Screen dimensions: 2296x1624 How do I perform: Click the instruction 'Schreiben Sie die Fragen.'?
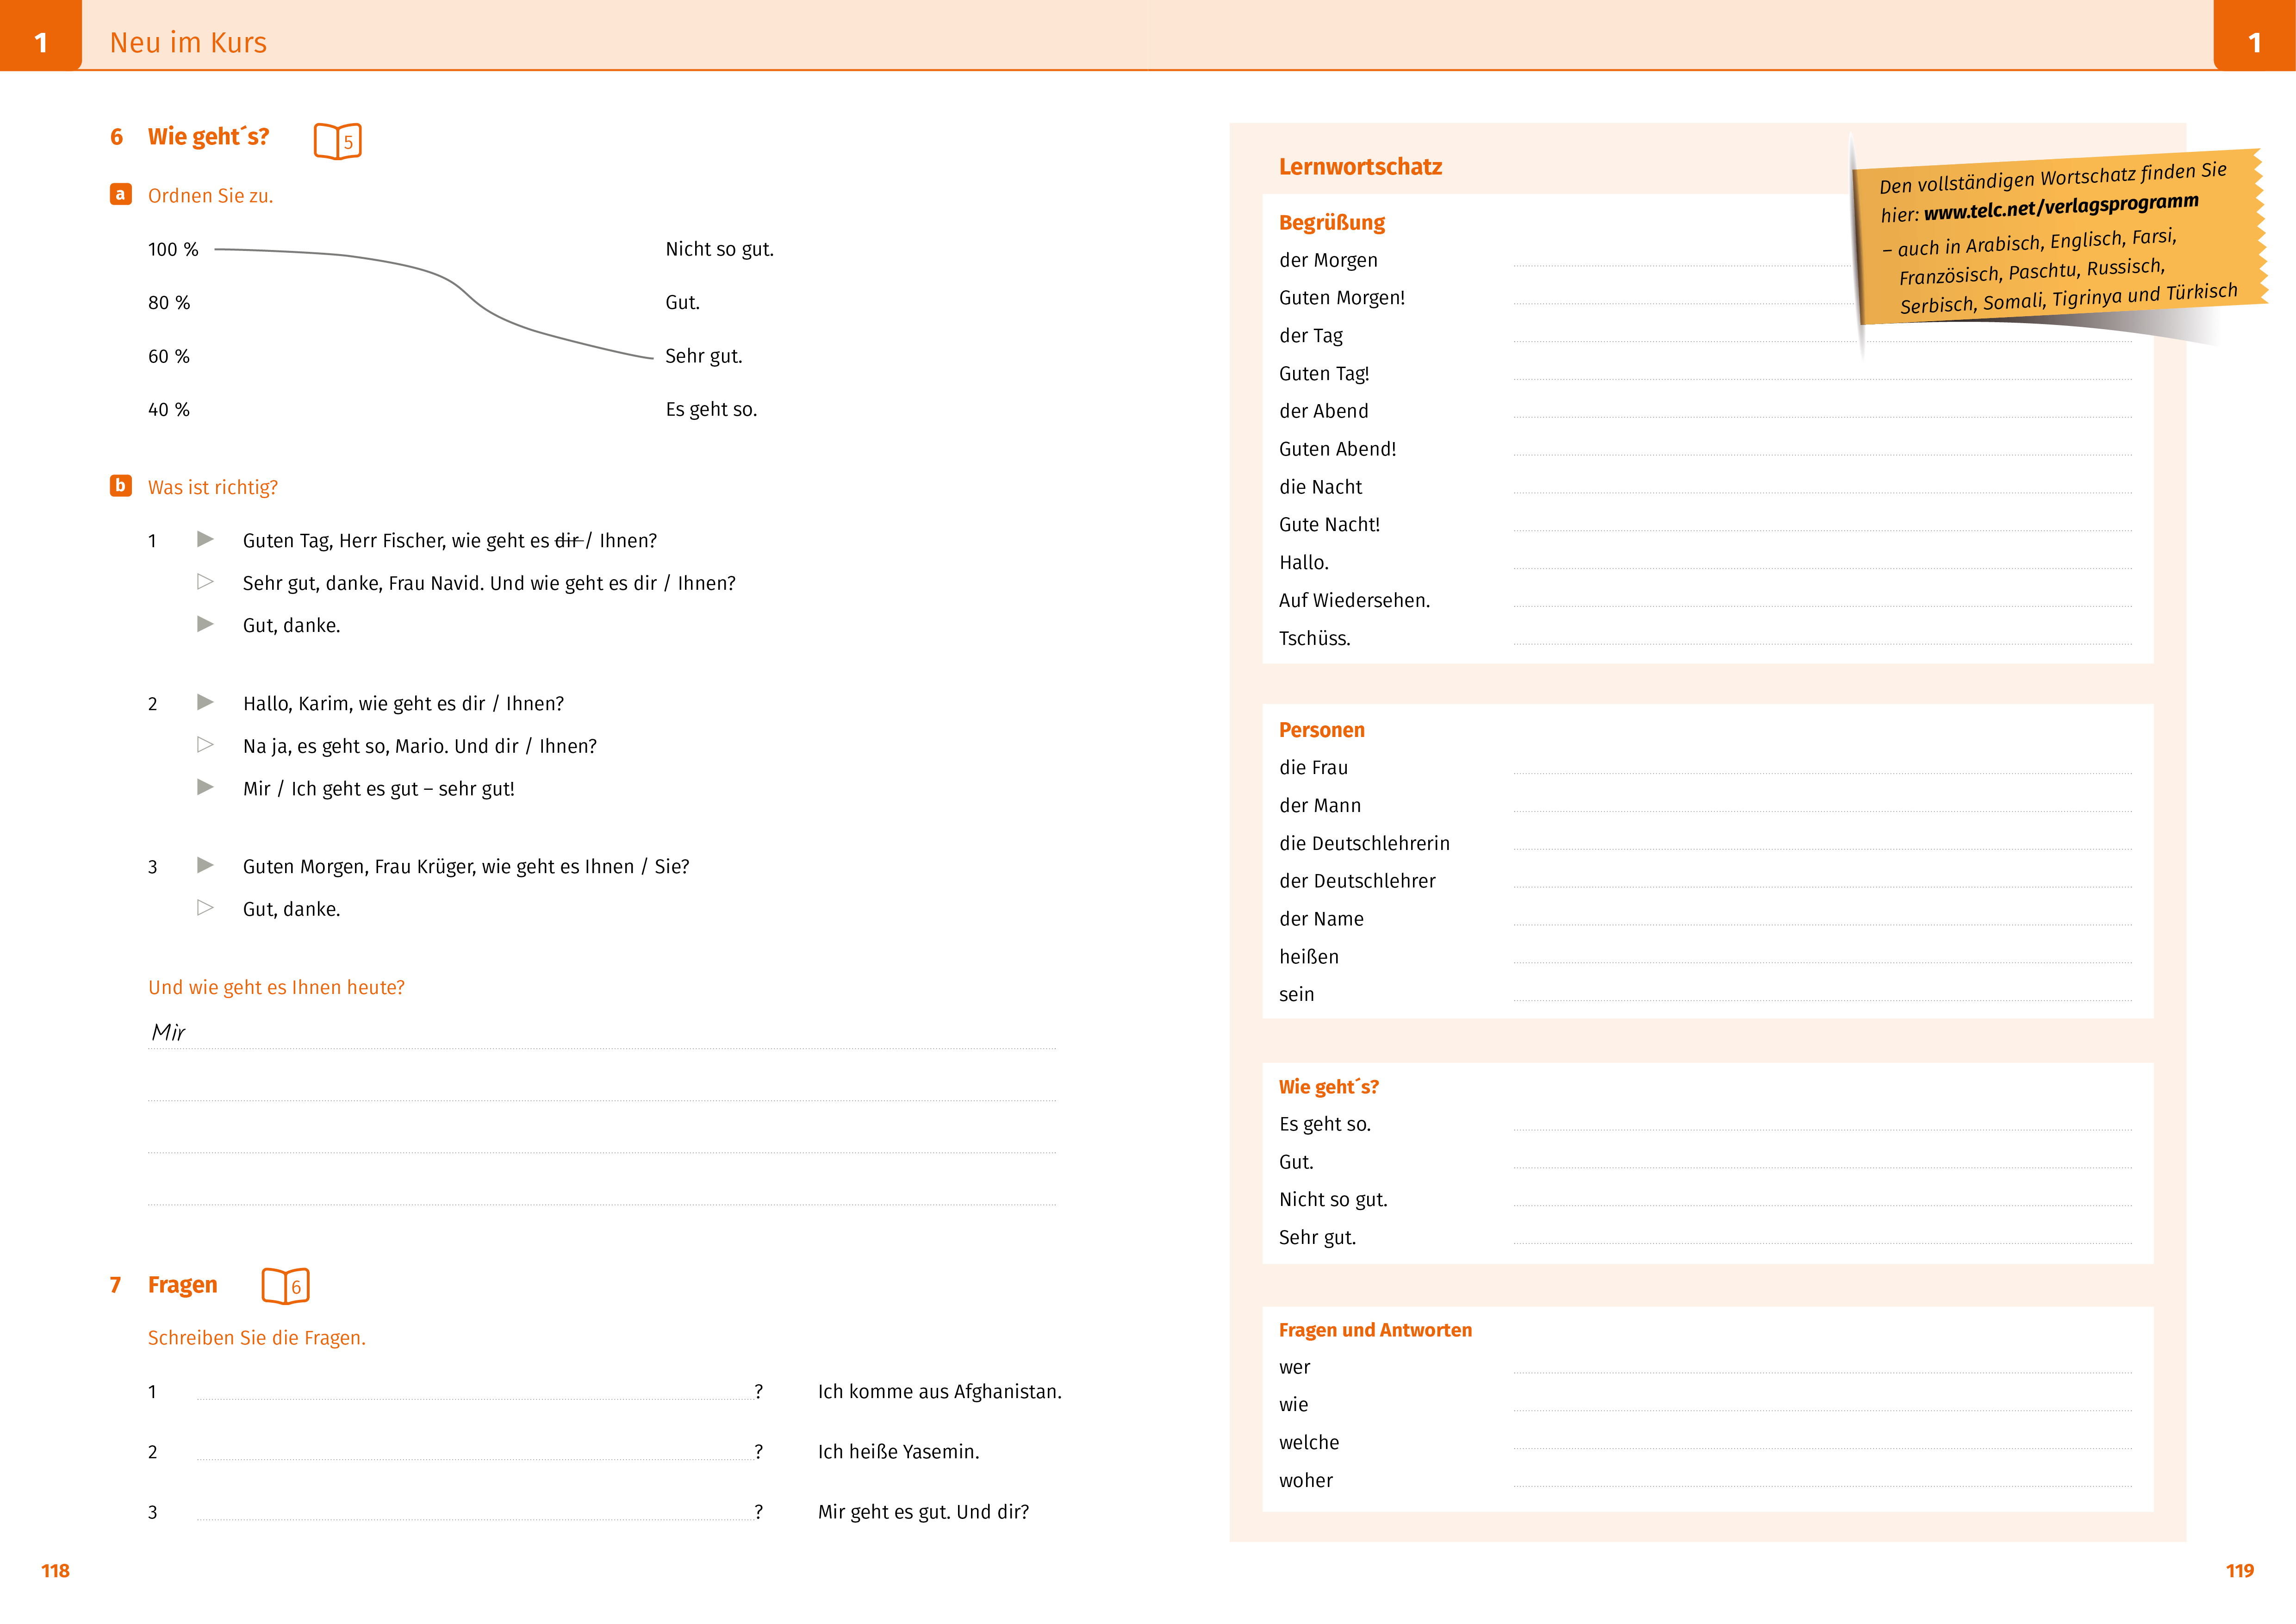point(257,1338)
